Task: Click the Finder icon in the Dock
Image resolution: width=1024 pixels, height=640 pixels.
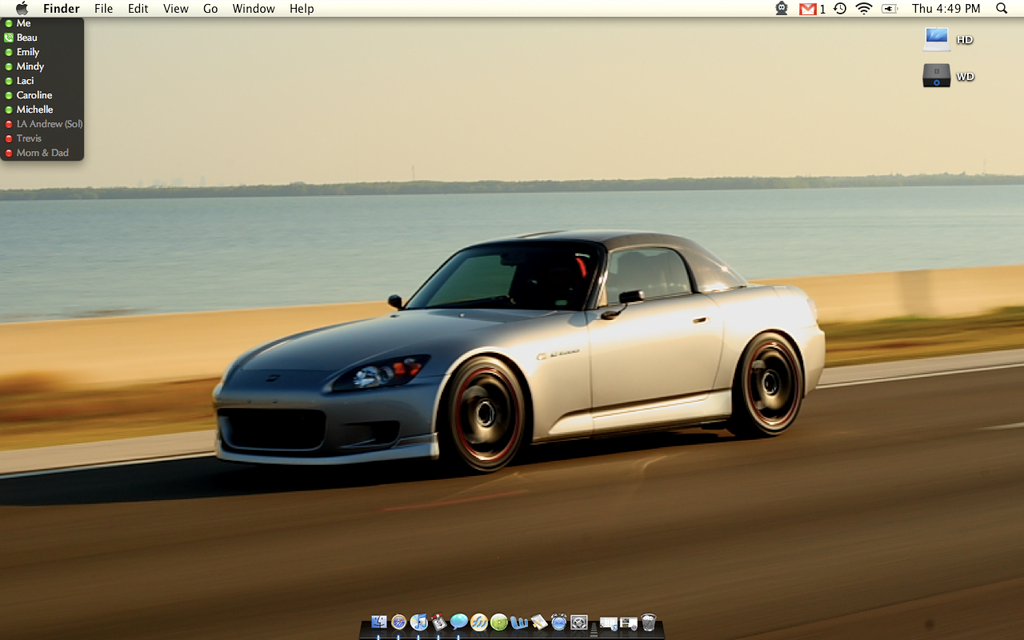Action: pos(379,622)
